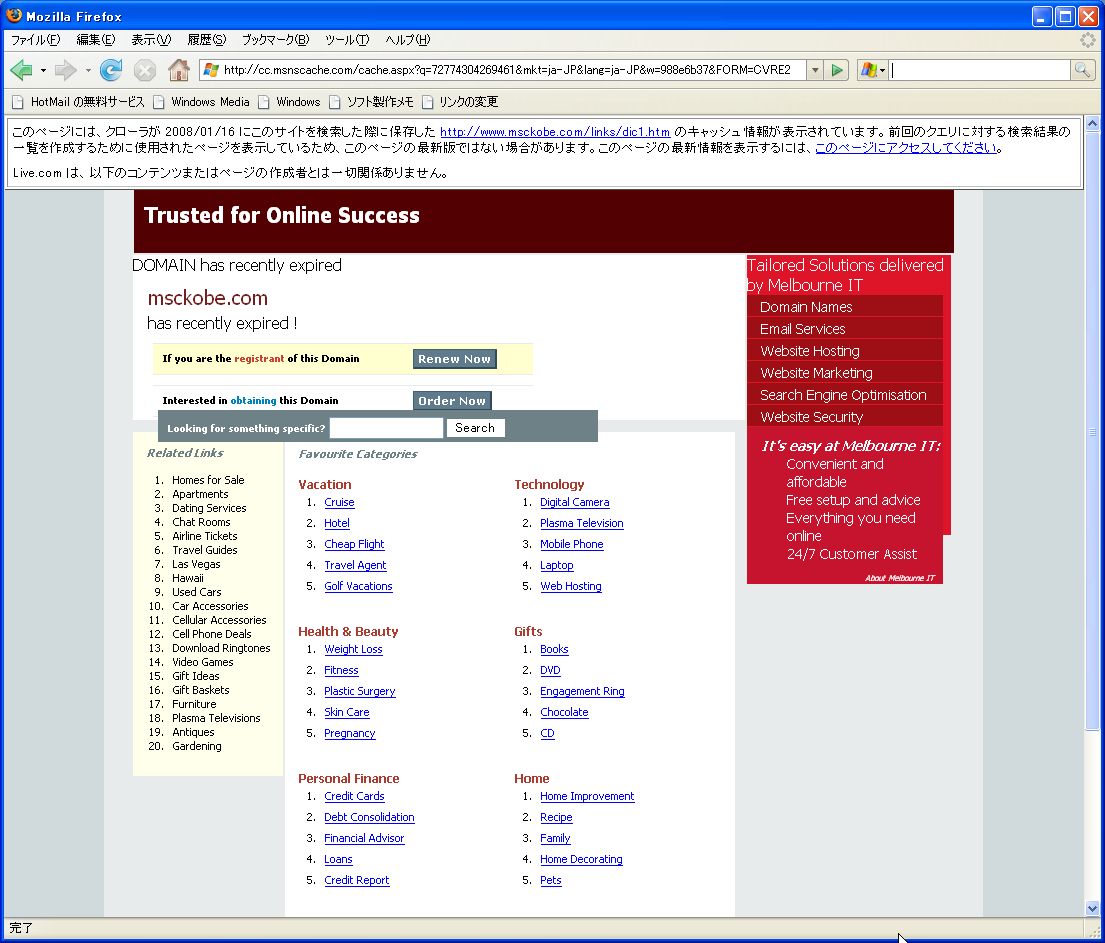The width and height of the screenshot is (1105, 943).
Task: Click the blue 'obtaining' word link
Action: (253, 400)
